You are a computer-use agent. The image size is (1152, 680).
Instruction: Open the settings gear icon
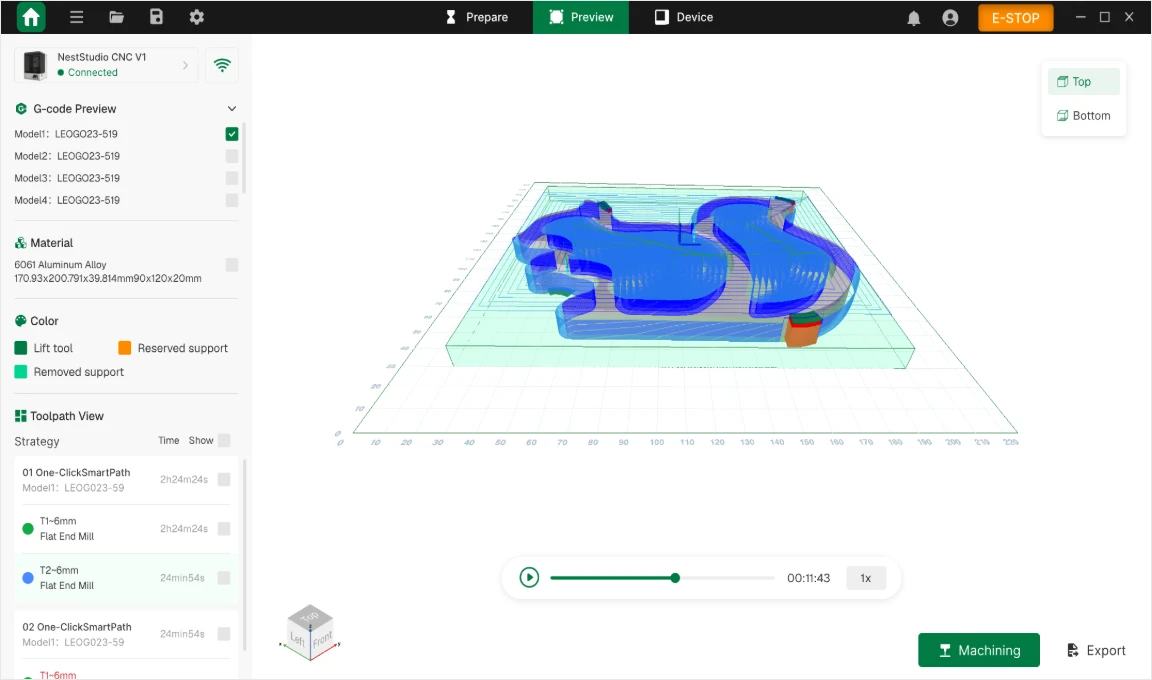[196, 17]
